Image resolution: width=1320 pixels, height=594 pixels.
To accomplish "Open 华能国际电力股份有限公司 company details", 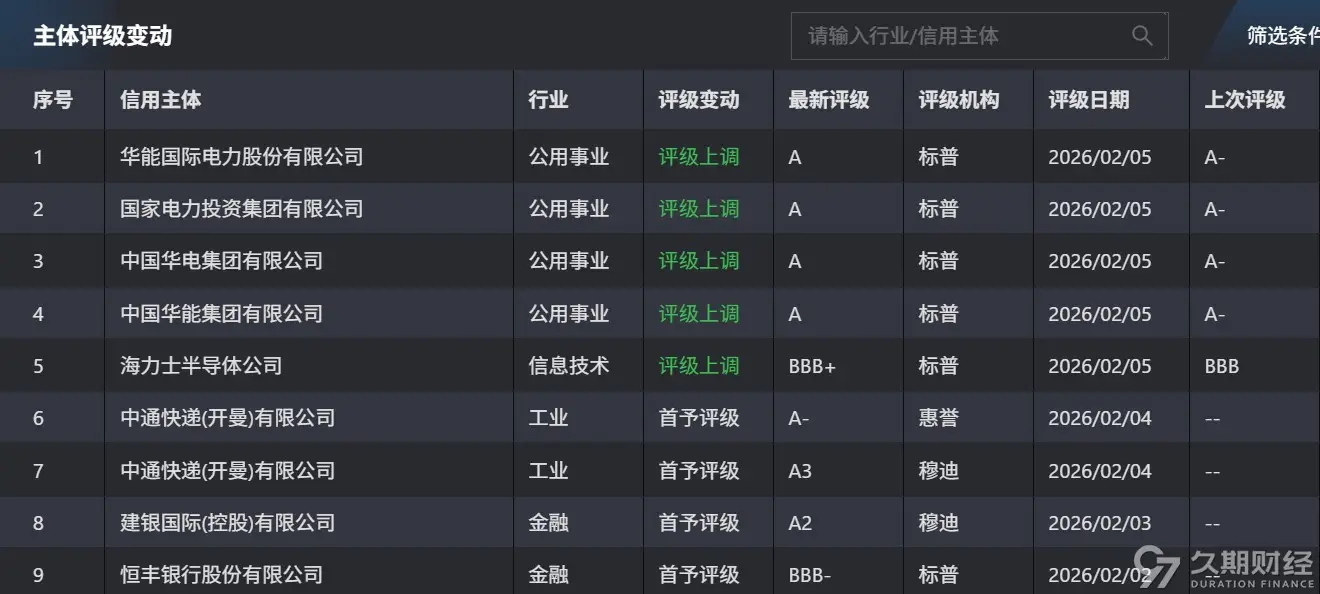I will point(244,157).
